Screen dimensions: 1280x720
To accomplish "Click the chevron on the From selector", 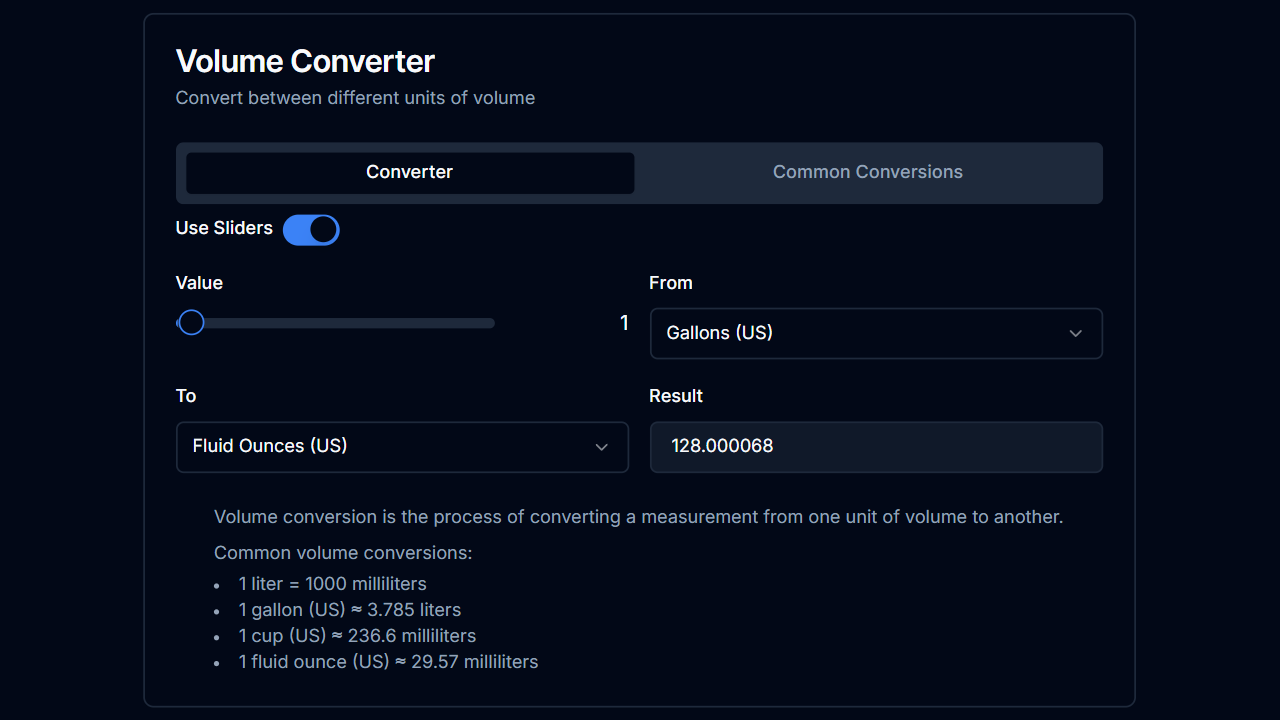I will pos(1075,333).
